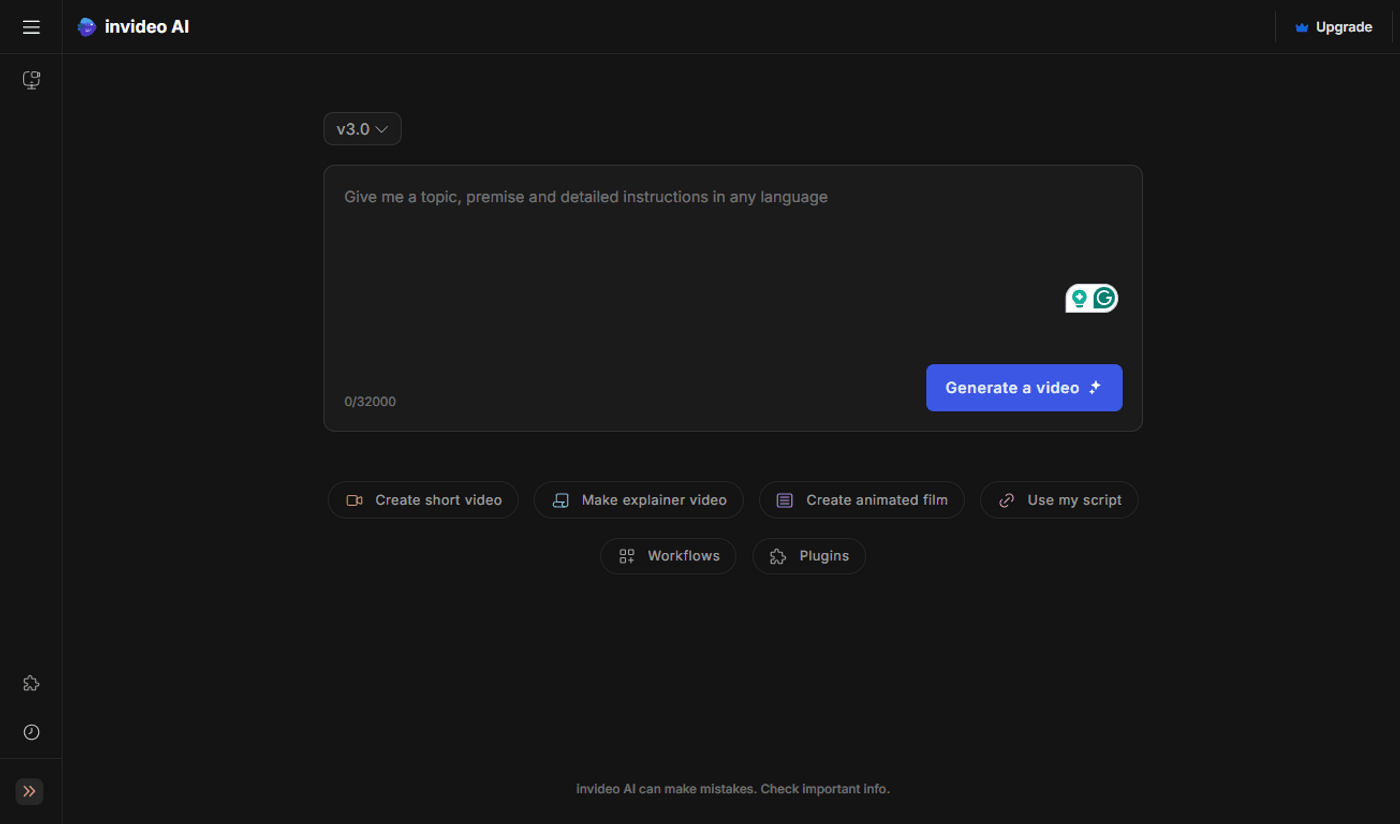Click the Generate a video button

tap(1023, 388)
